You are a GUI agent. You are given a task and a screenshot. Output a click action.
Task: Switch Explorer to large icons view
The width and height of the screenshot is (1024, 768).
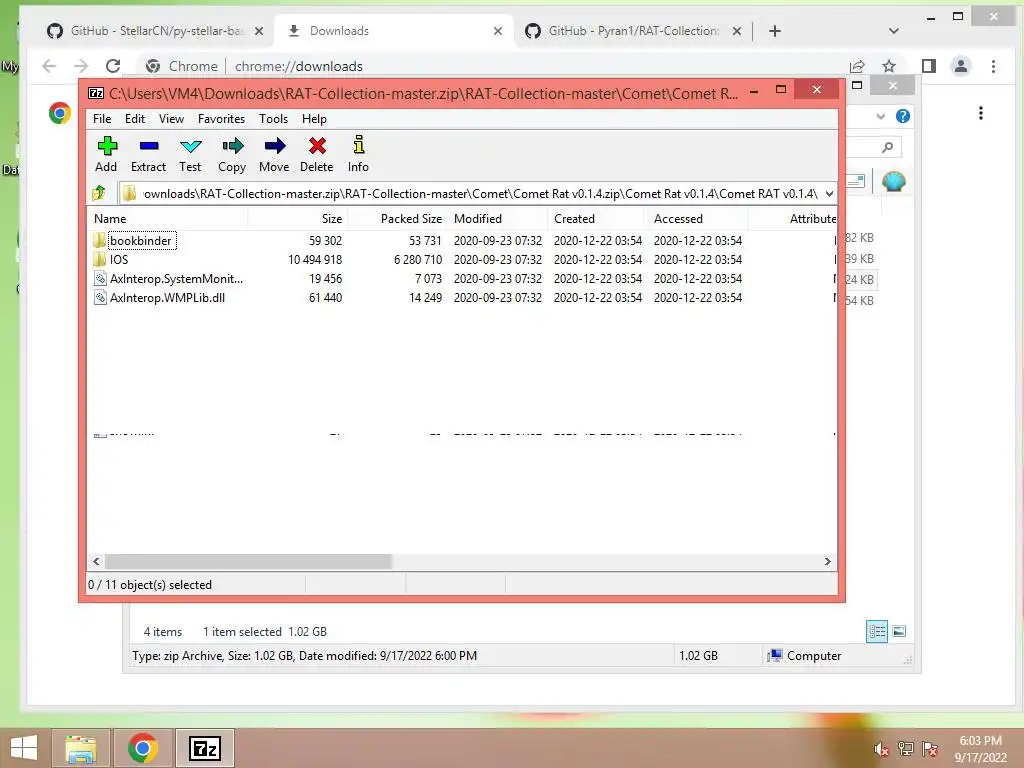click(x=899, y=632)
